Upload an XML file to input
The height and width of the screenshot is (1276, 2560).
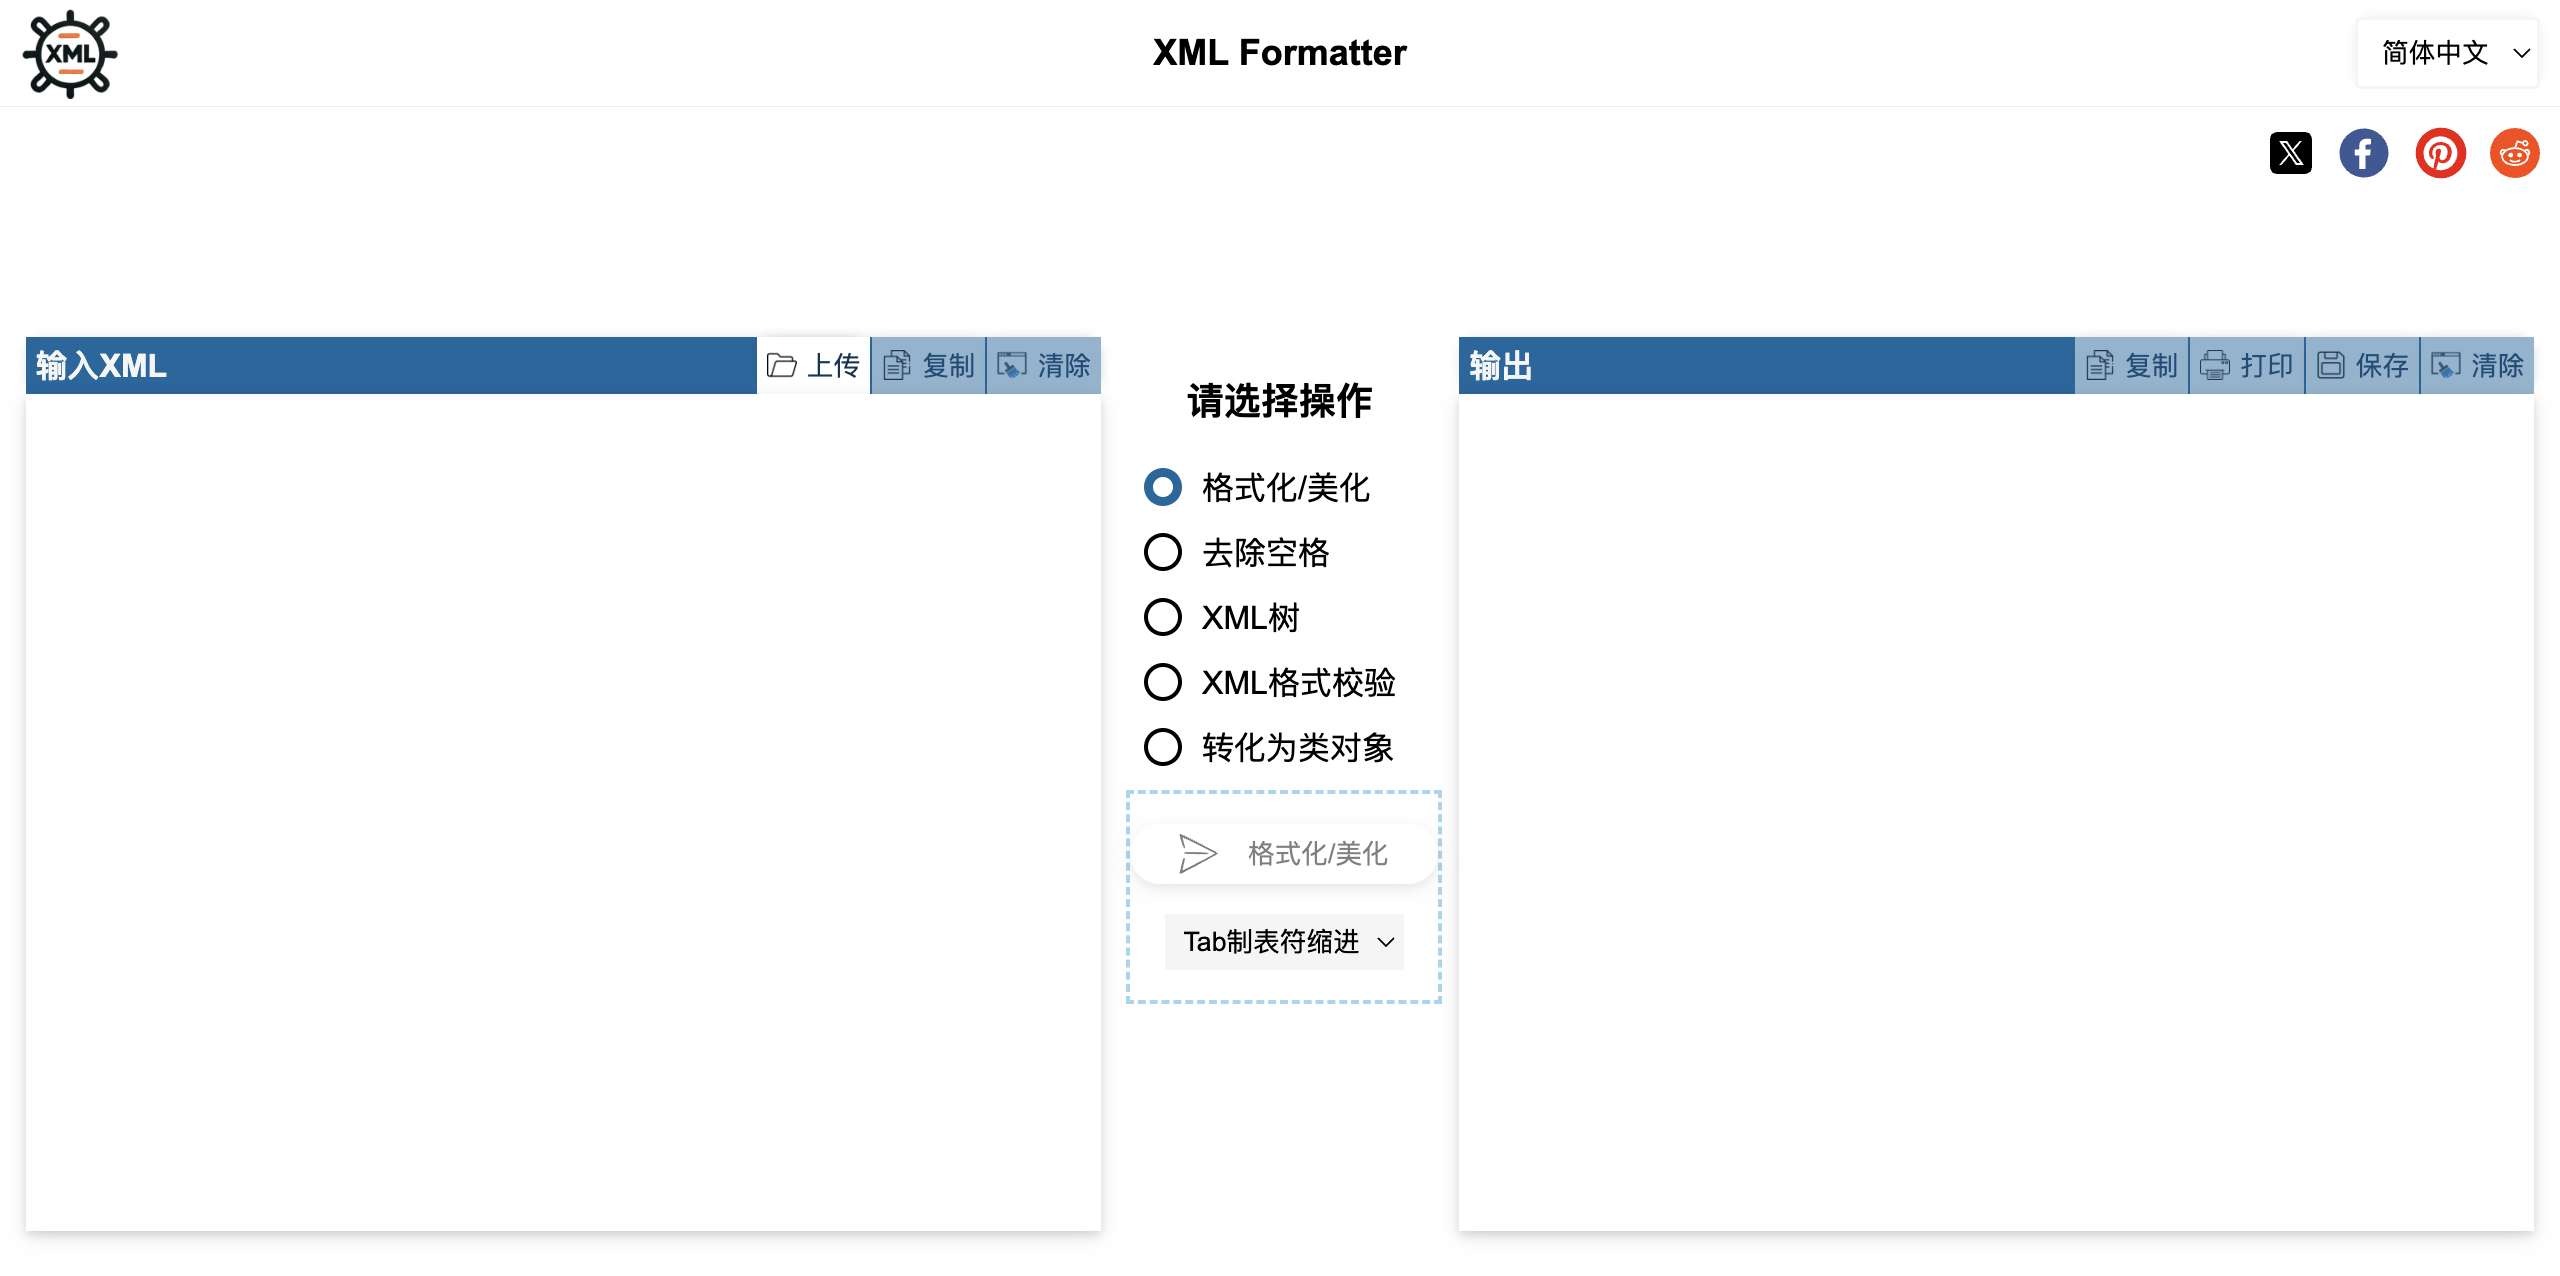tap(814, 366)
